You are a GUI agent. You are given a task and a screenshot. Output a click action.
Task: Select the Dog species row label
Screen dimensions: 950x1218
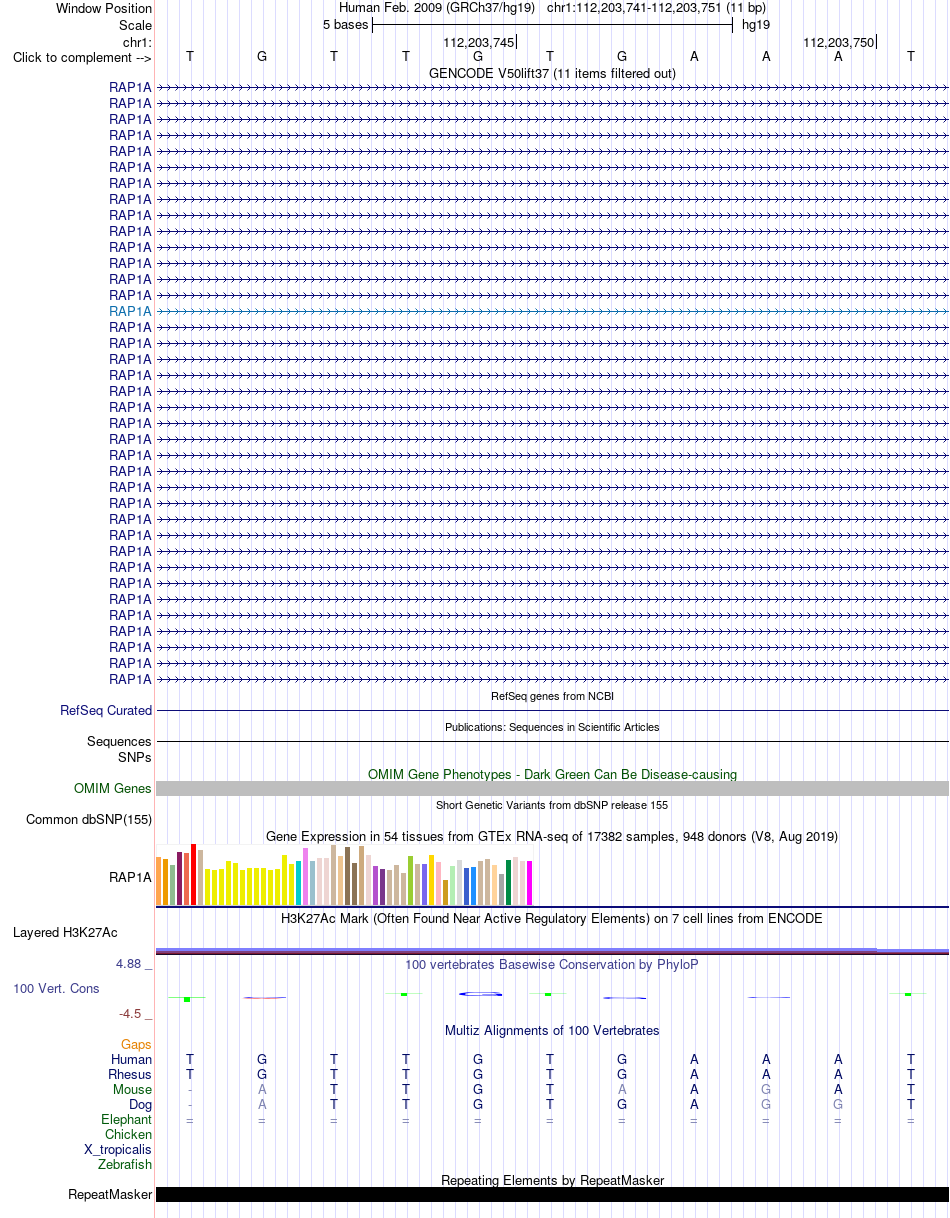pos(140,1104)
